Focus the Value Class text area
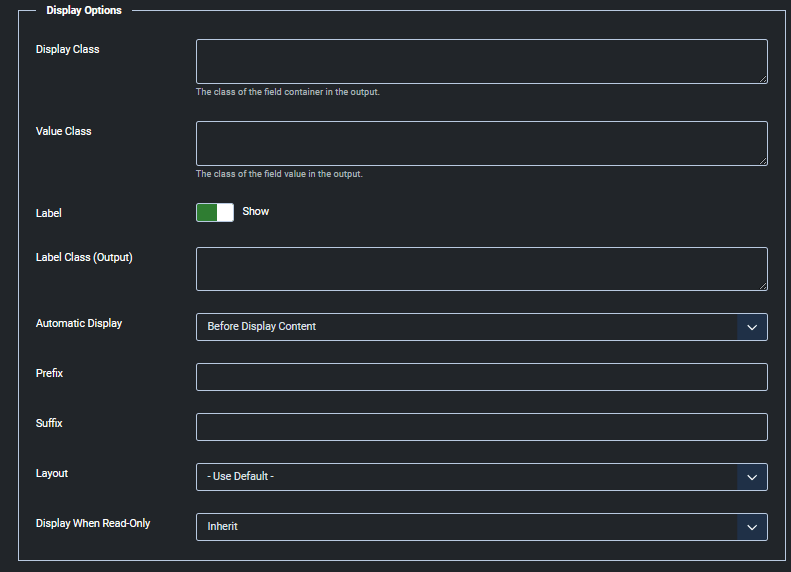The height and width of the screenshot is (572, 791). (x=481, y=143)
